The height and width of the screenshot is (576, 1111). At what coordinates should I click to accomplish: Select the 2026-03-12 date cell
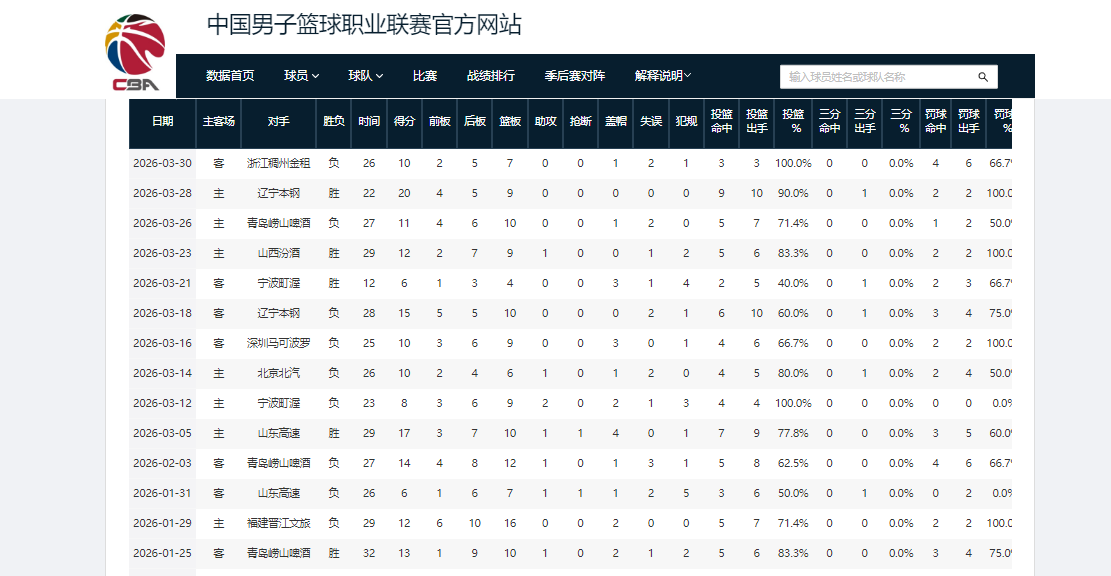point(162,403)
